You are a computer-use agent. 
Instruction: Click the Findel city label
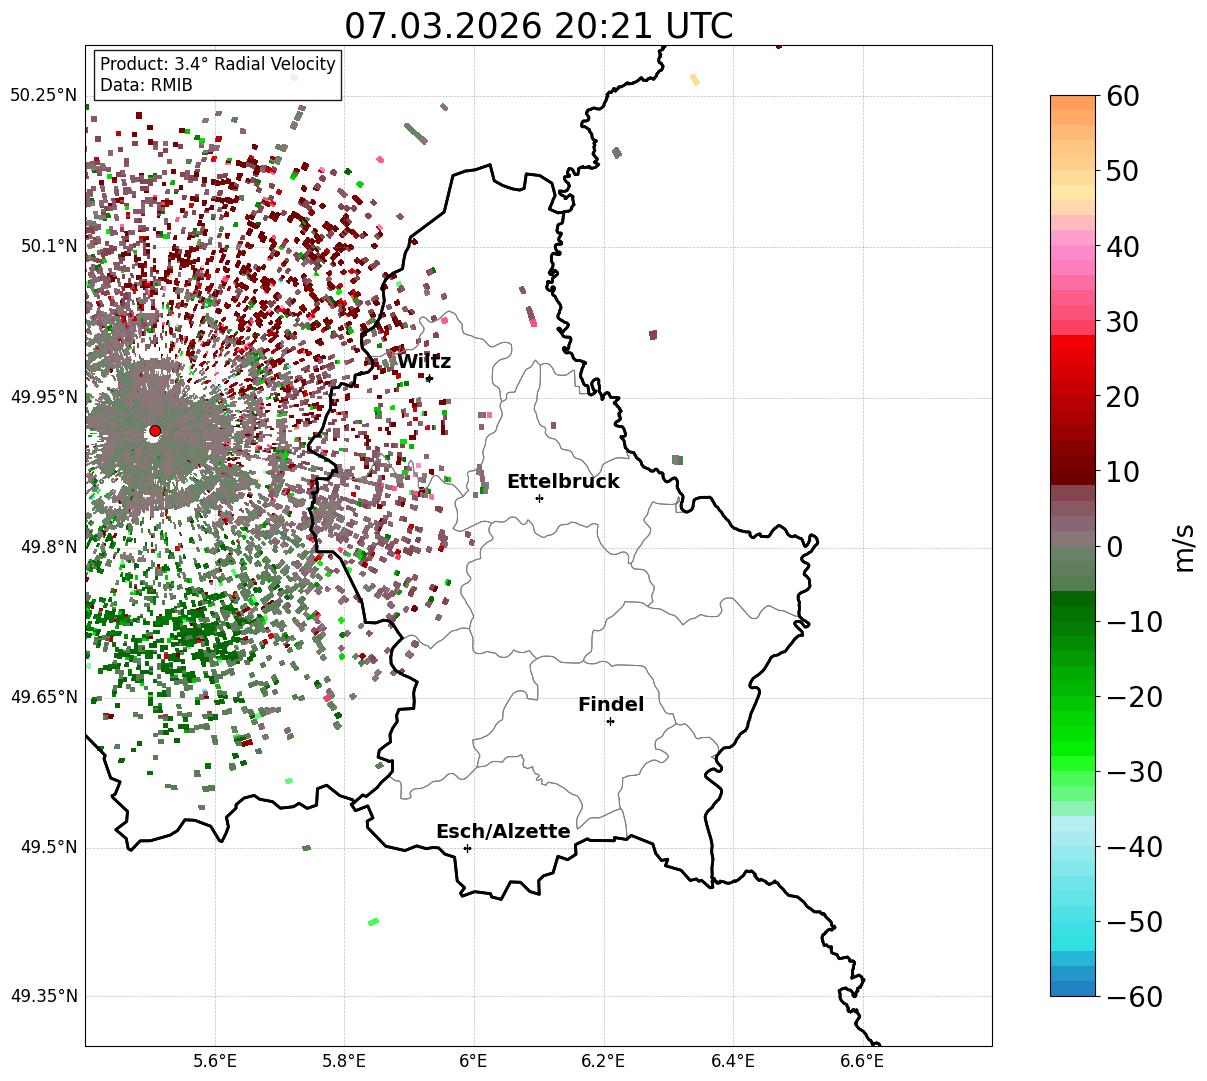click(x=611, y=705)
